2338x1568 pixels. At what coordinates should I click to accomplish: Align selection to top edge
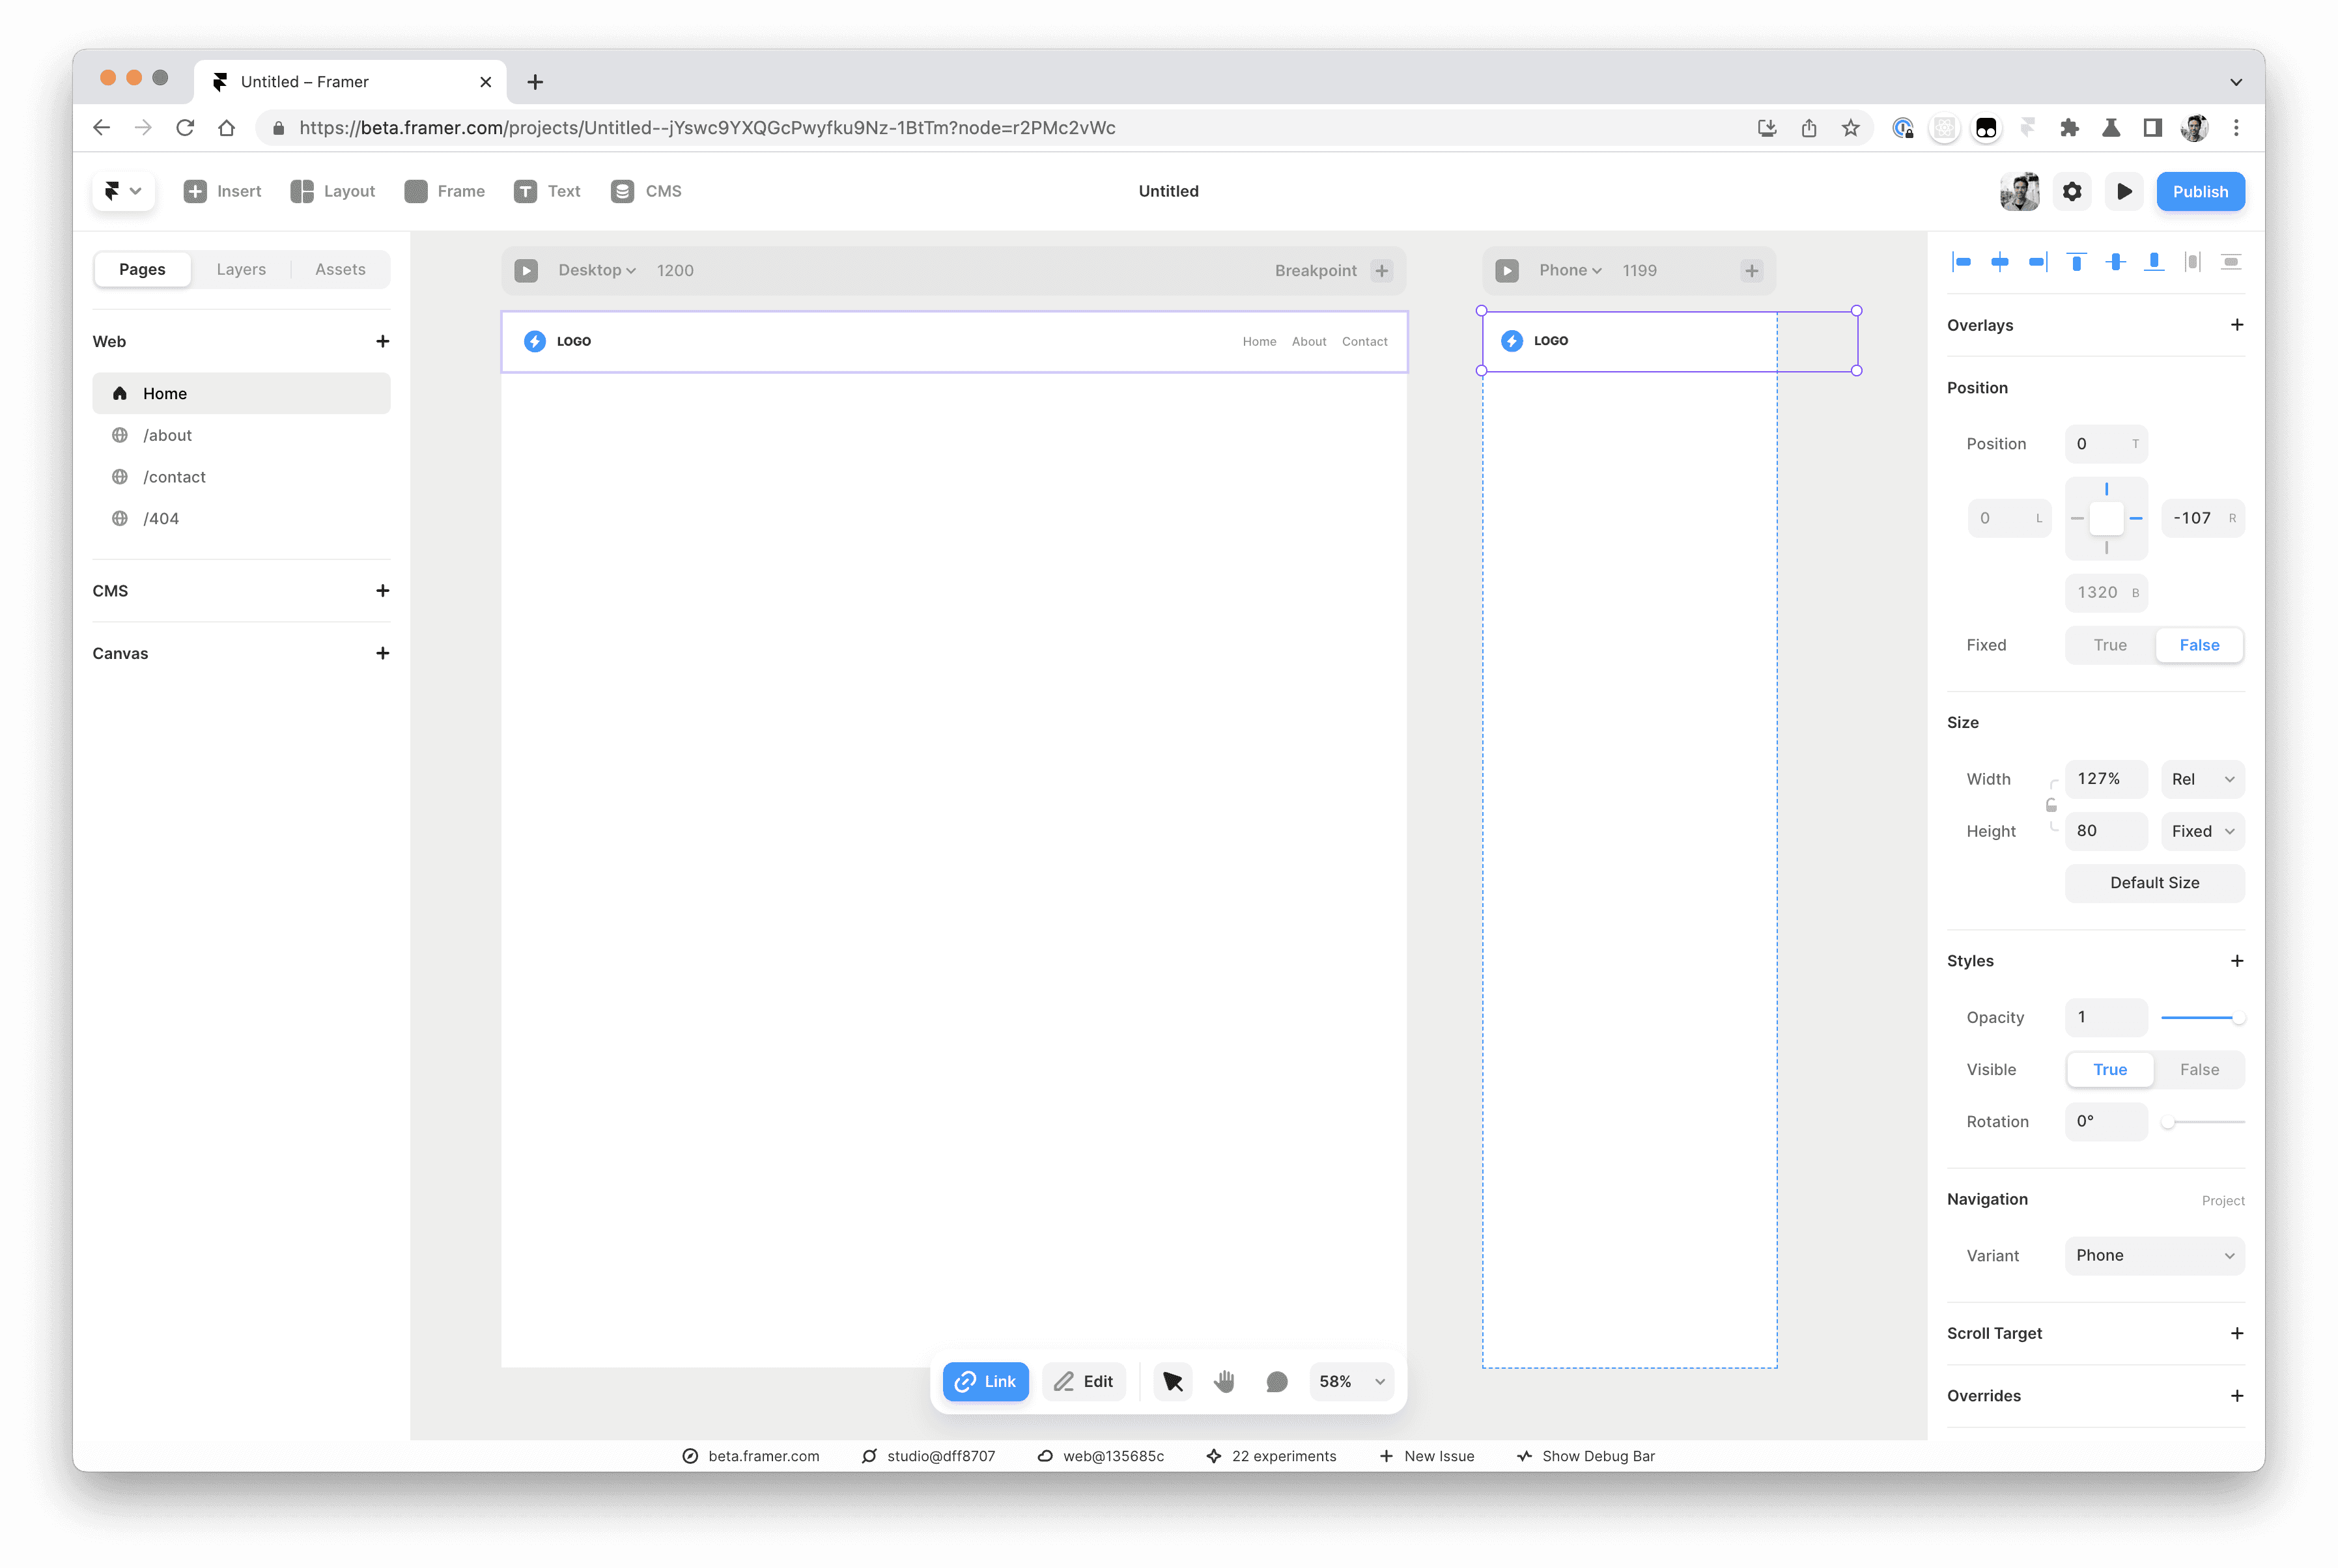click(x=2077, y=262)
